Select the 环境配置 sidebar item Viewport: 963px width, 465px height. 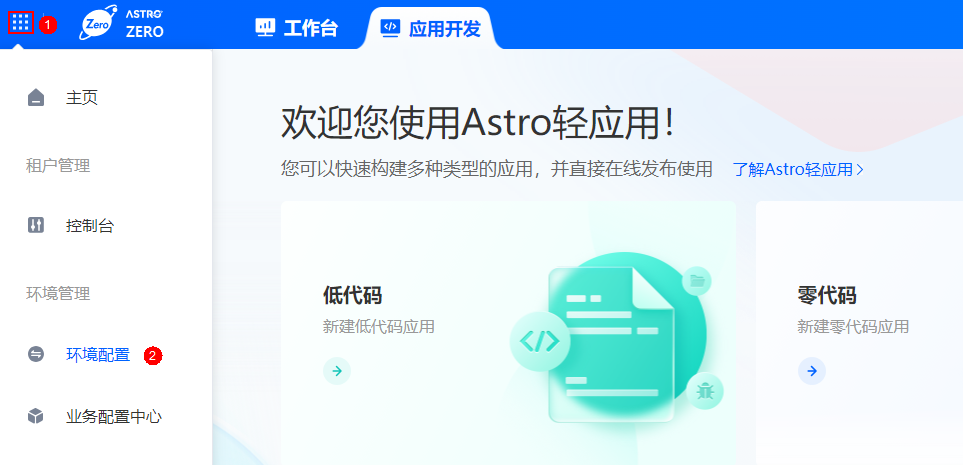coord(98,354)
